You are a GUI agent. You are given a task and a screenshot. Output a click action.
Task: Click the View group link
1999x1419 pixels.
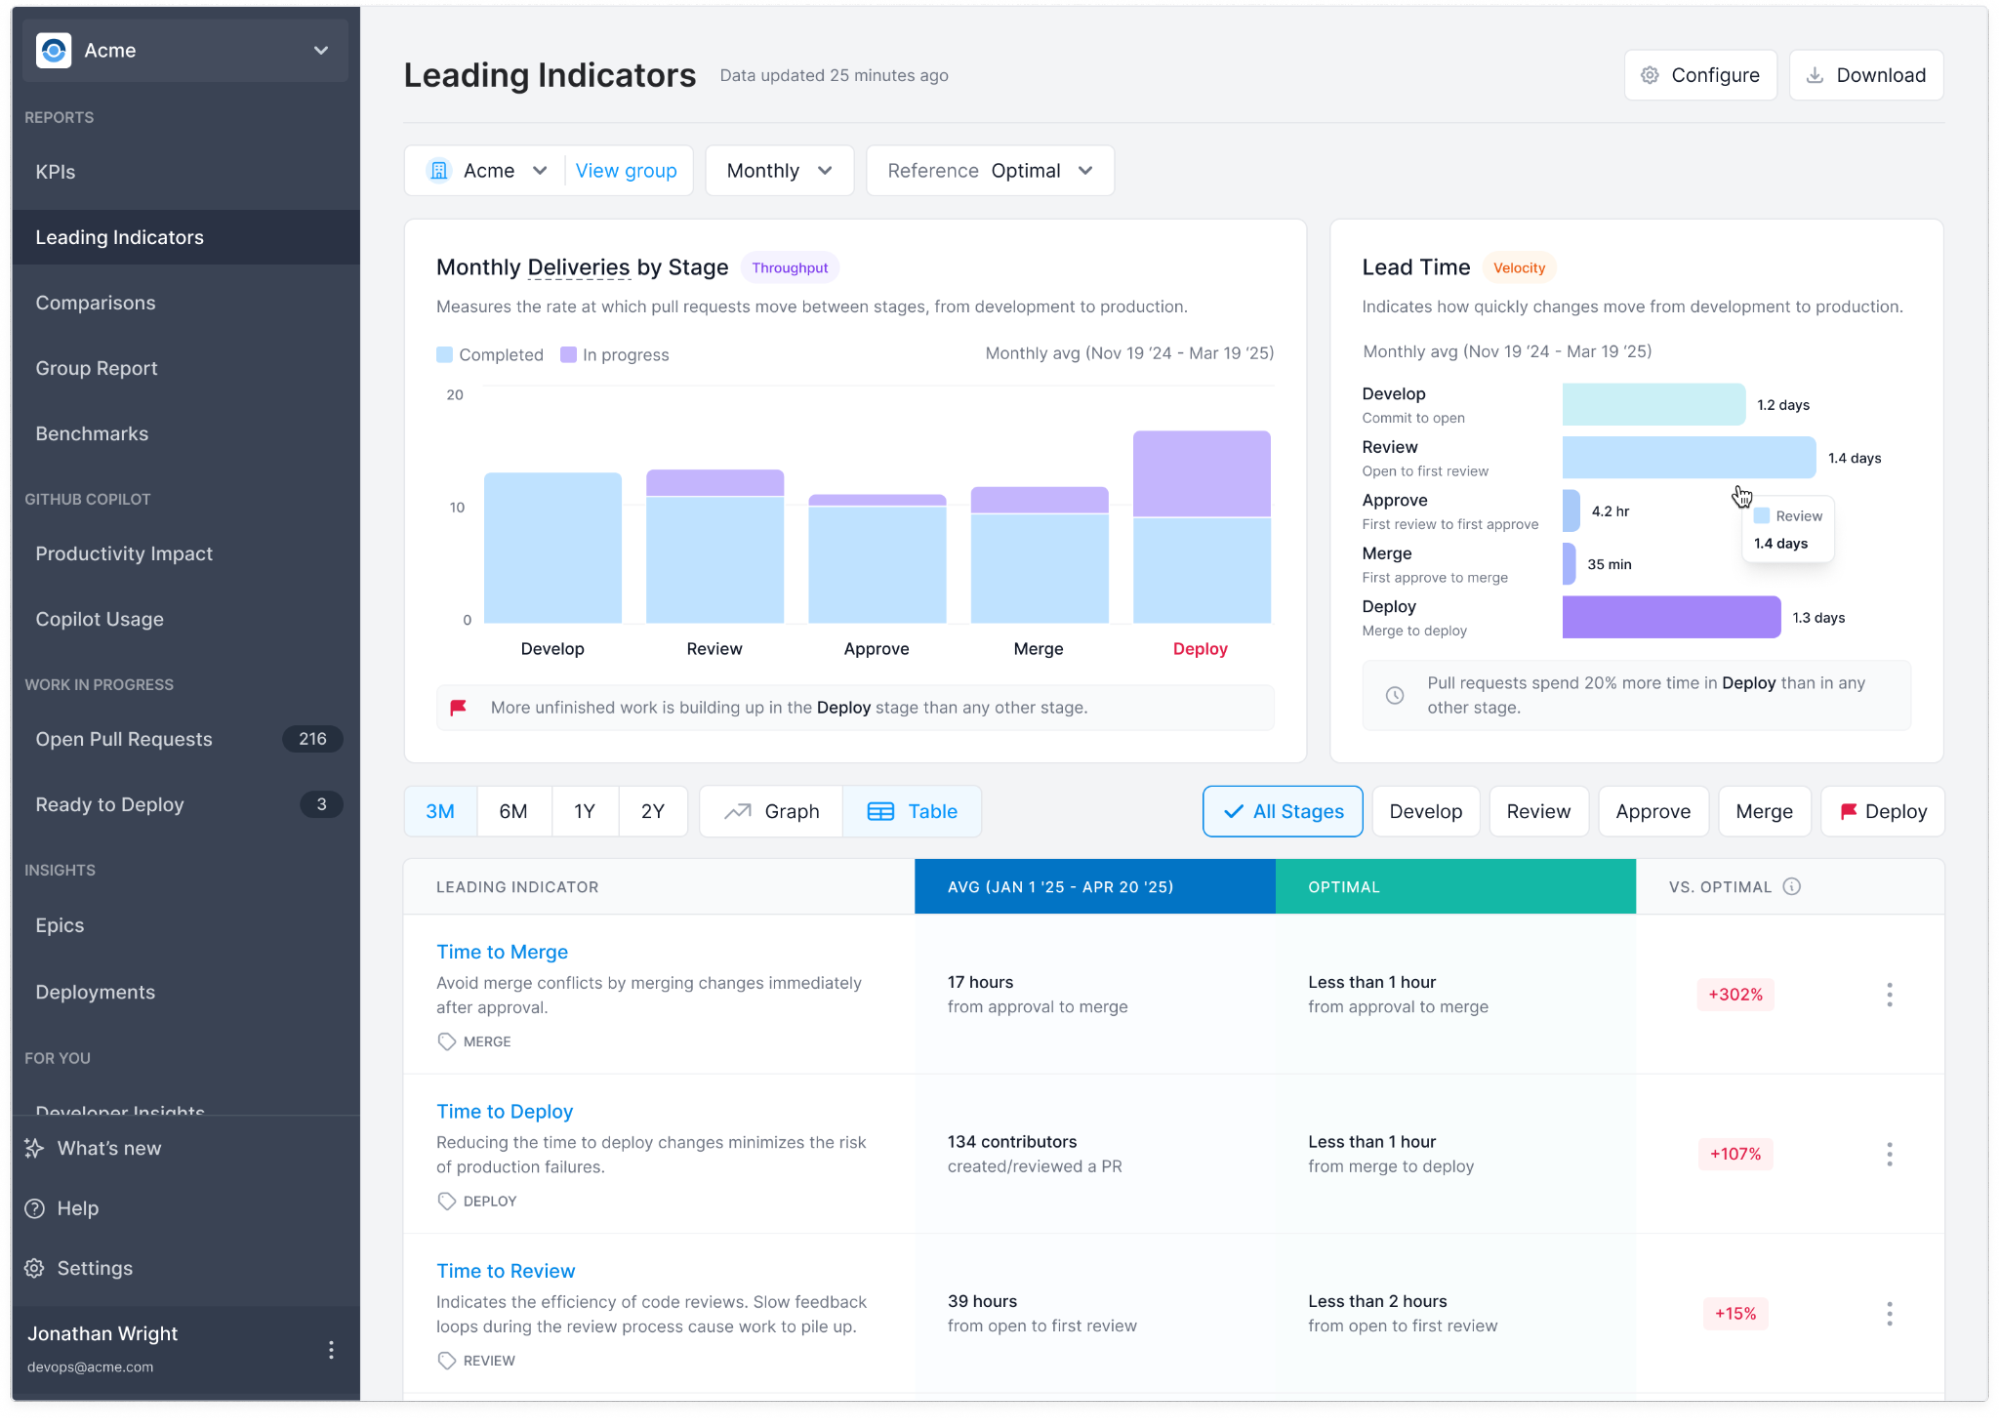(627, 170)
